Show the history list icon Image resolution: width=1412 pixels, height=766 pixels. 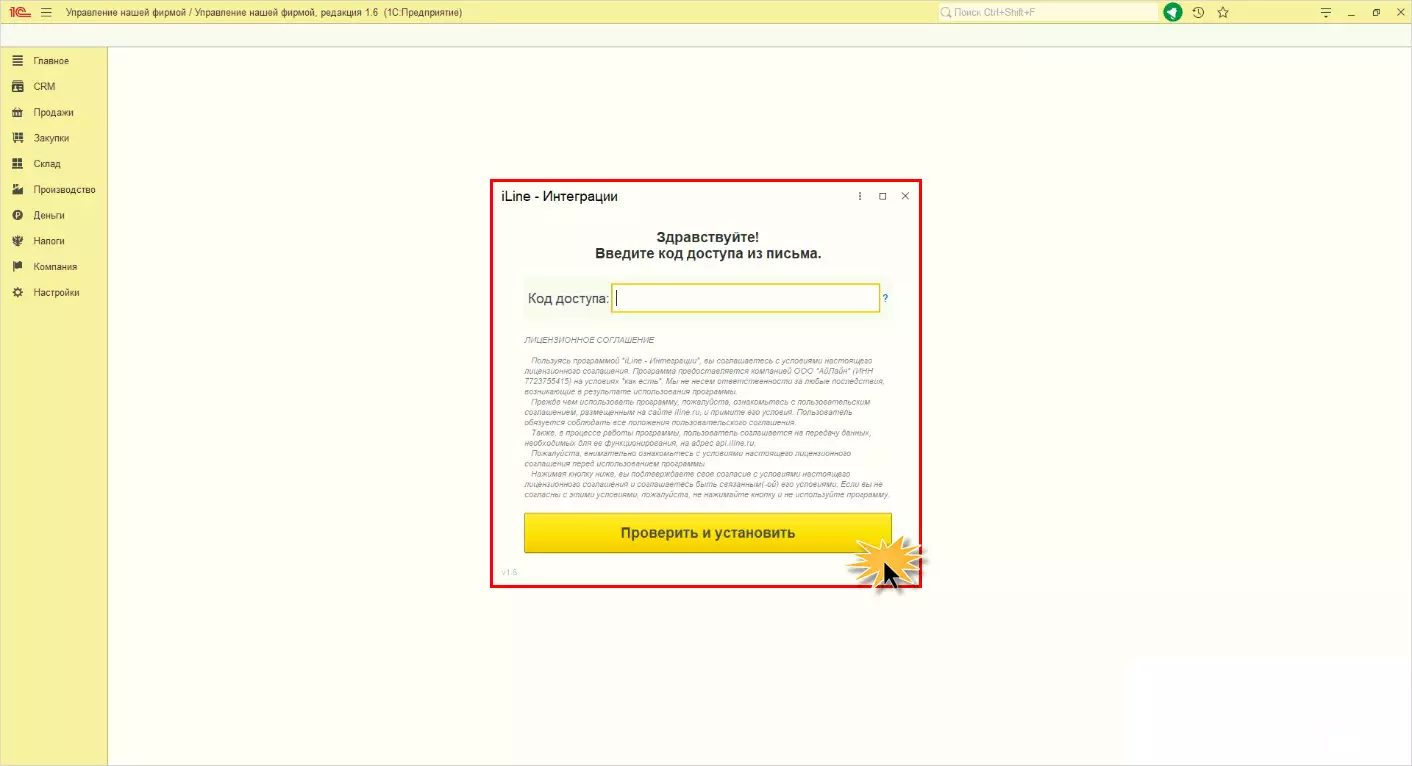(1198, 12)
